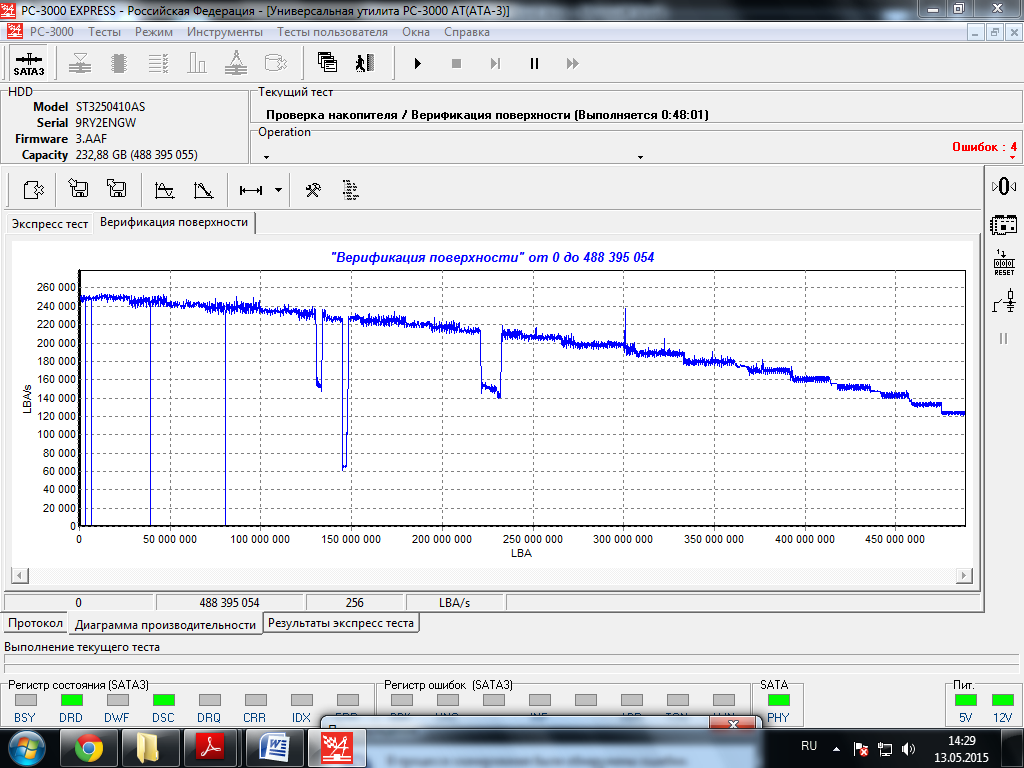Click the chart scrollbar right arrow
Screen dimensions: 1024x768
tap(963, 575)
